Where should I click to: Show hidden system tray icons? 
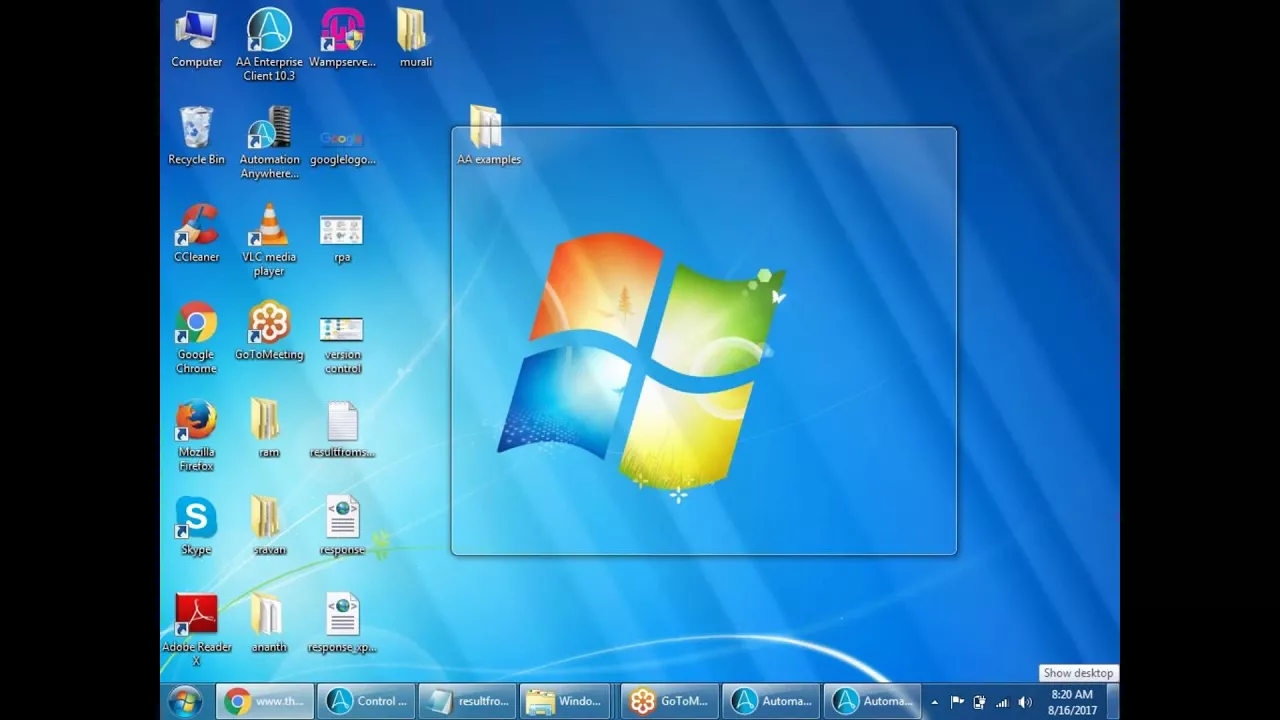[935, 702]
